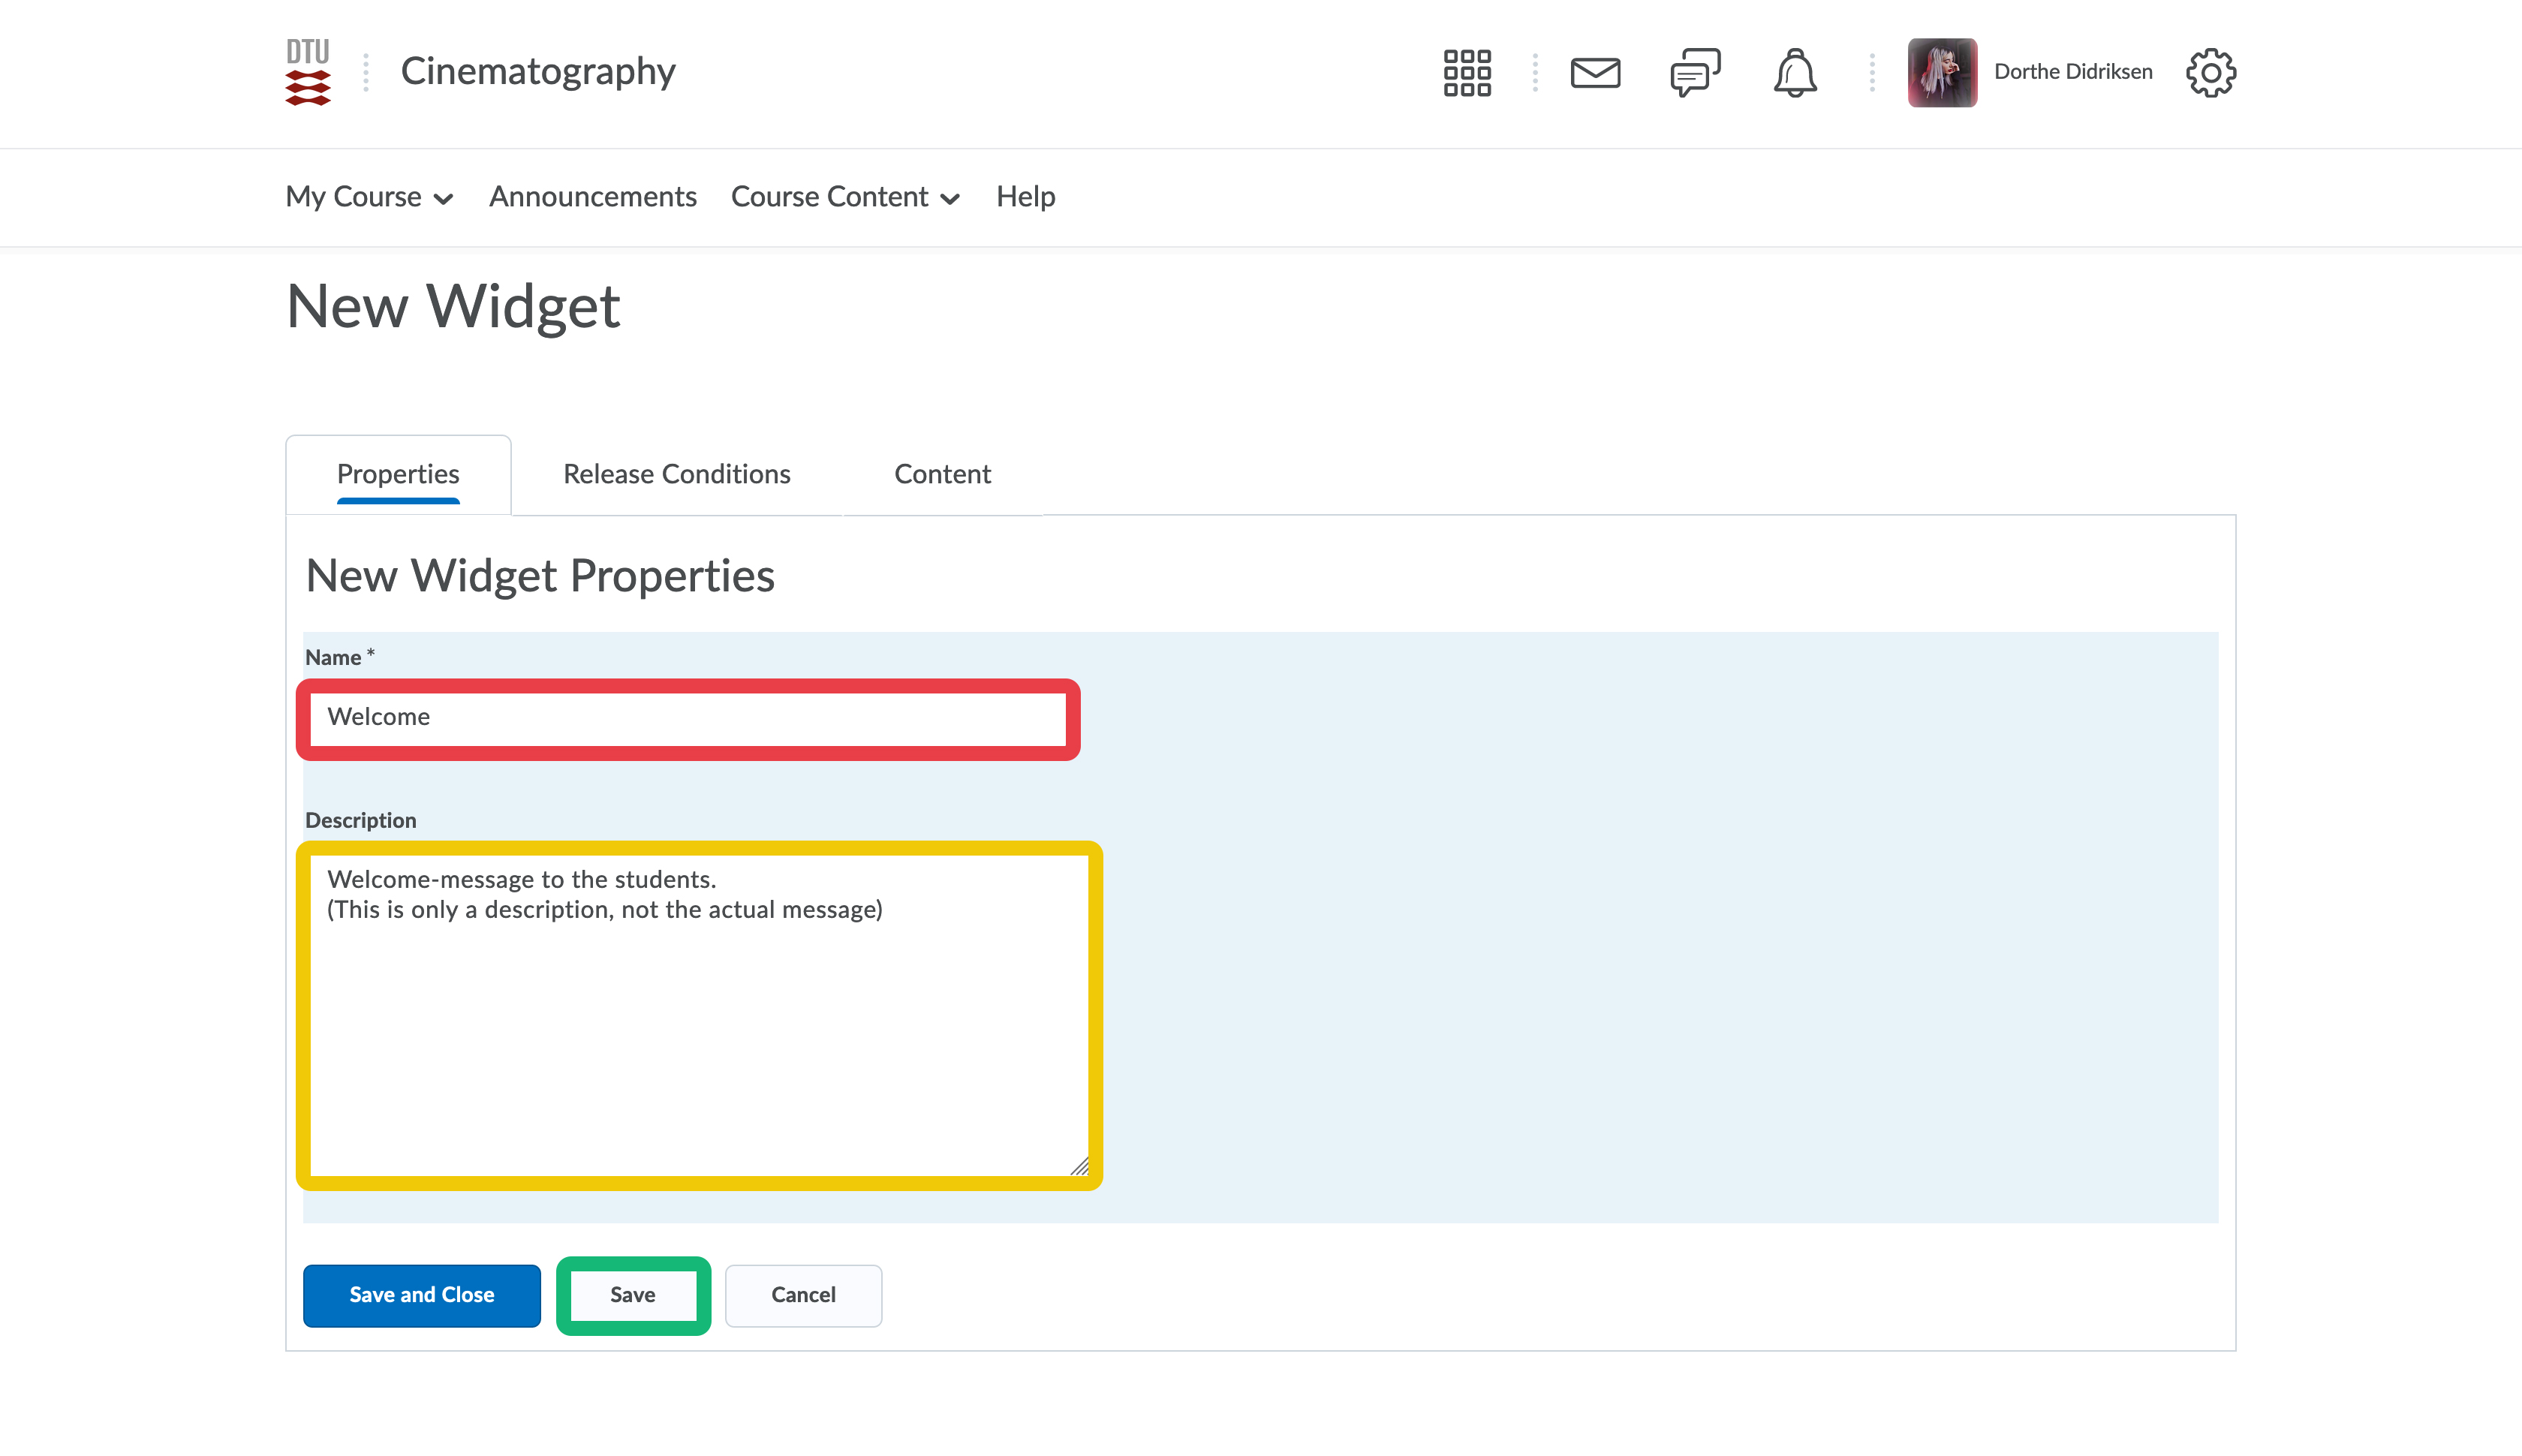Select the Properties tab

[398, 474]
